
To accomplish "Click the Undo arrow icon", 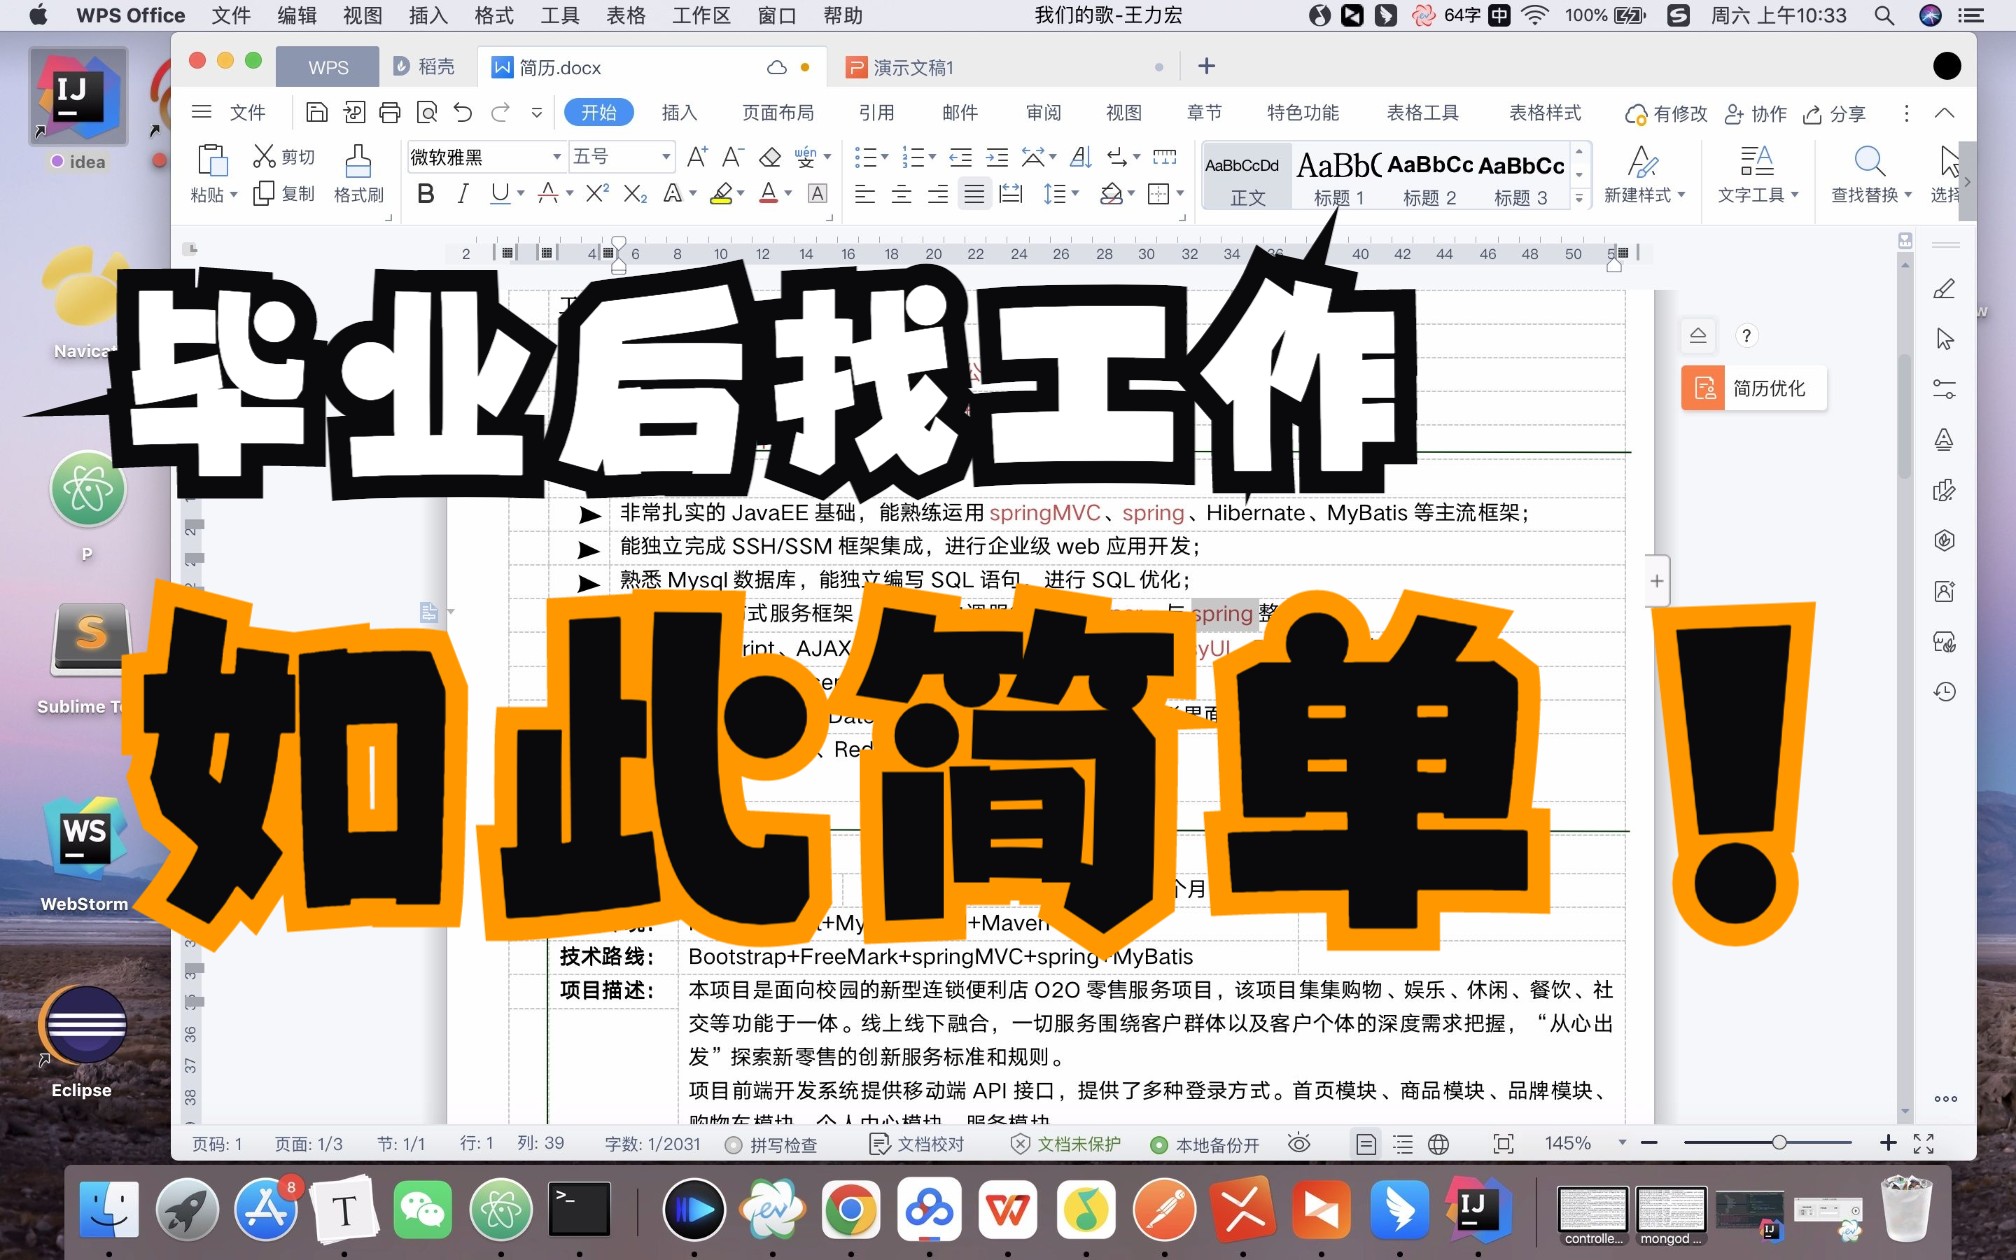I will [x=463, y=113].
